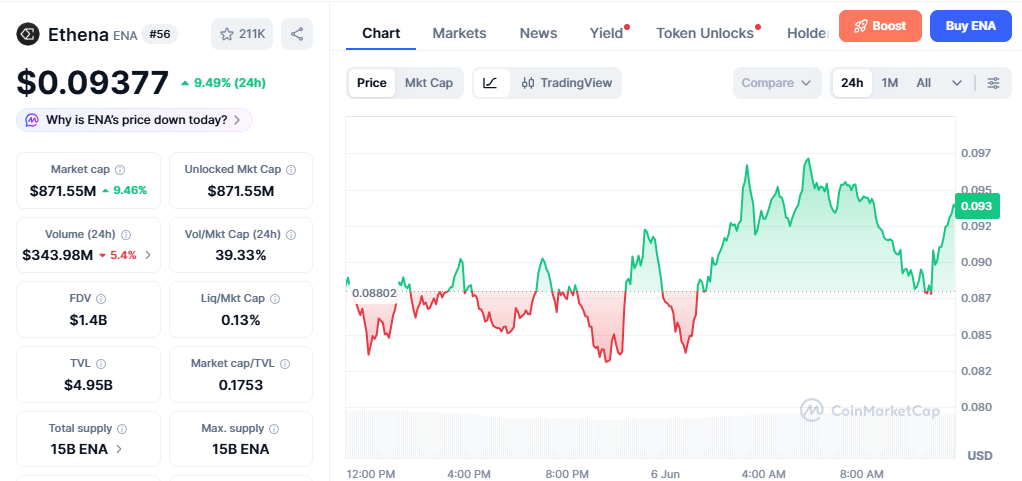Add ENA to watchlist with star 211K
This screenshot has height=481, width=1022.
(x=242, y=34)
